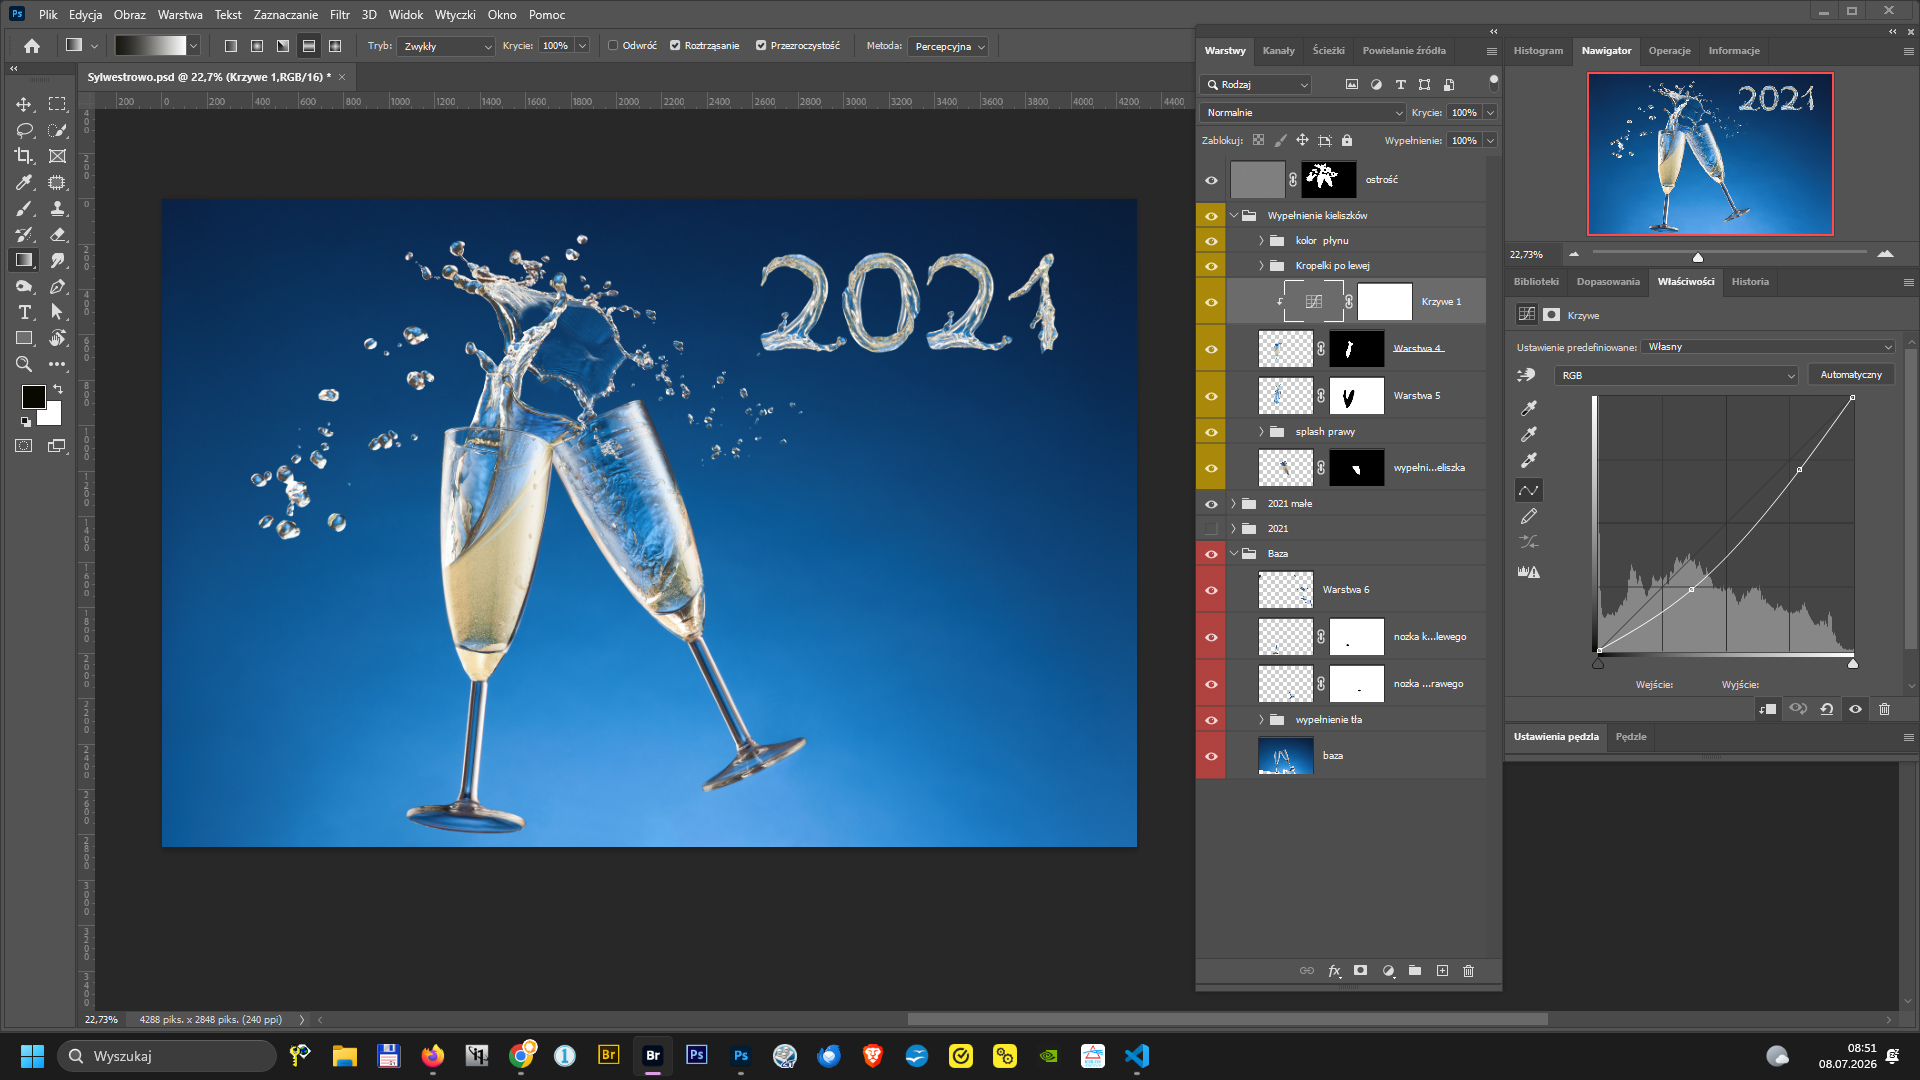Expand the Kropelki po lewej group

[1262, 266]
